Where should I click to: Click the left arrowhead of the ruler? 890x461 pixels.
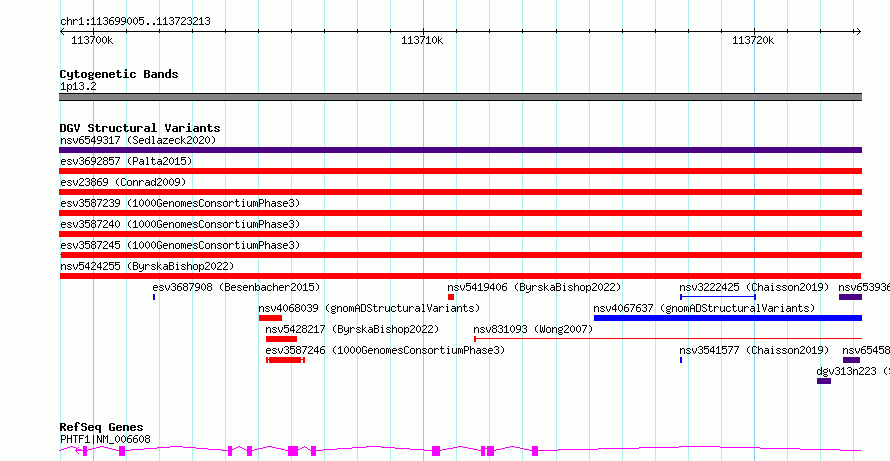(62, 32)
